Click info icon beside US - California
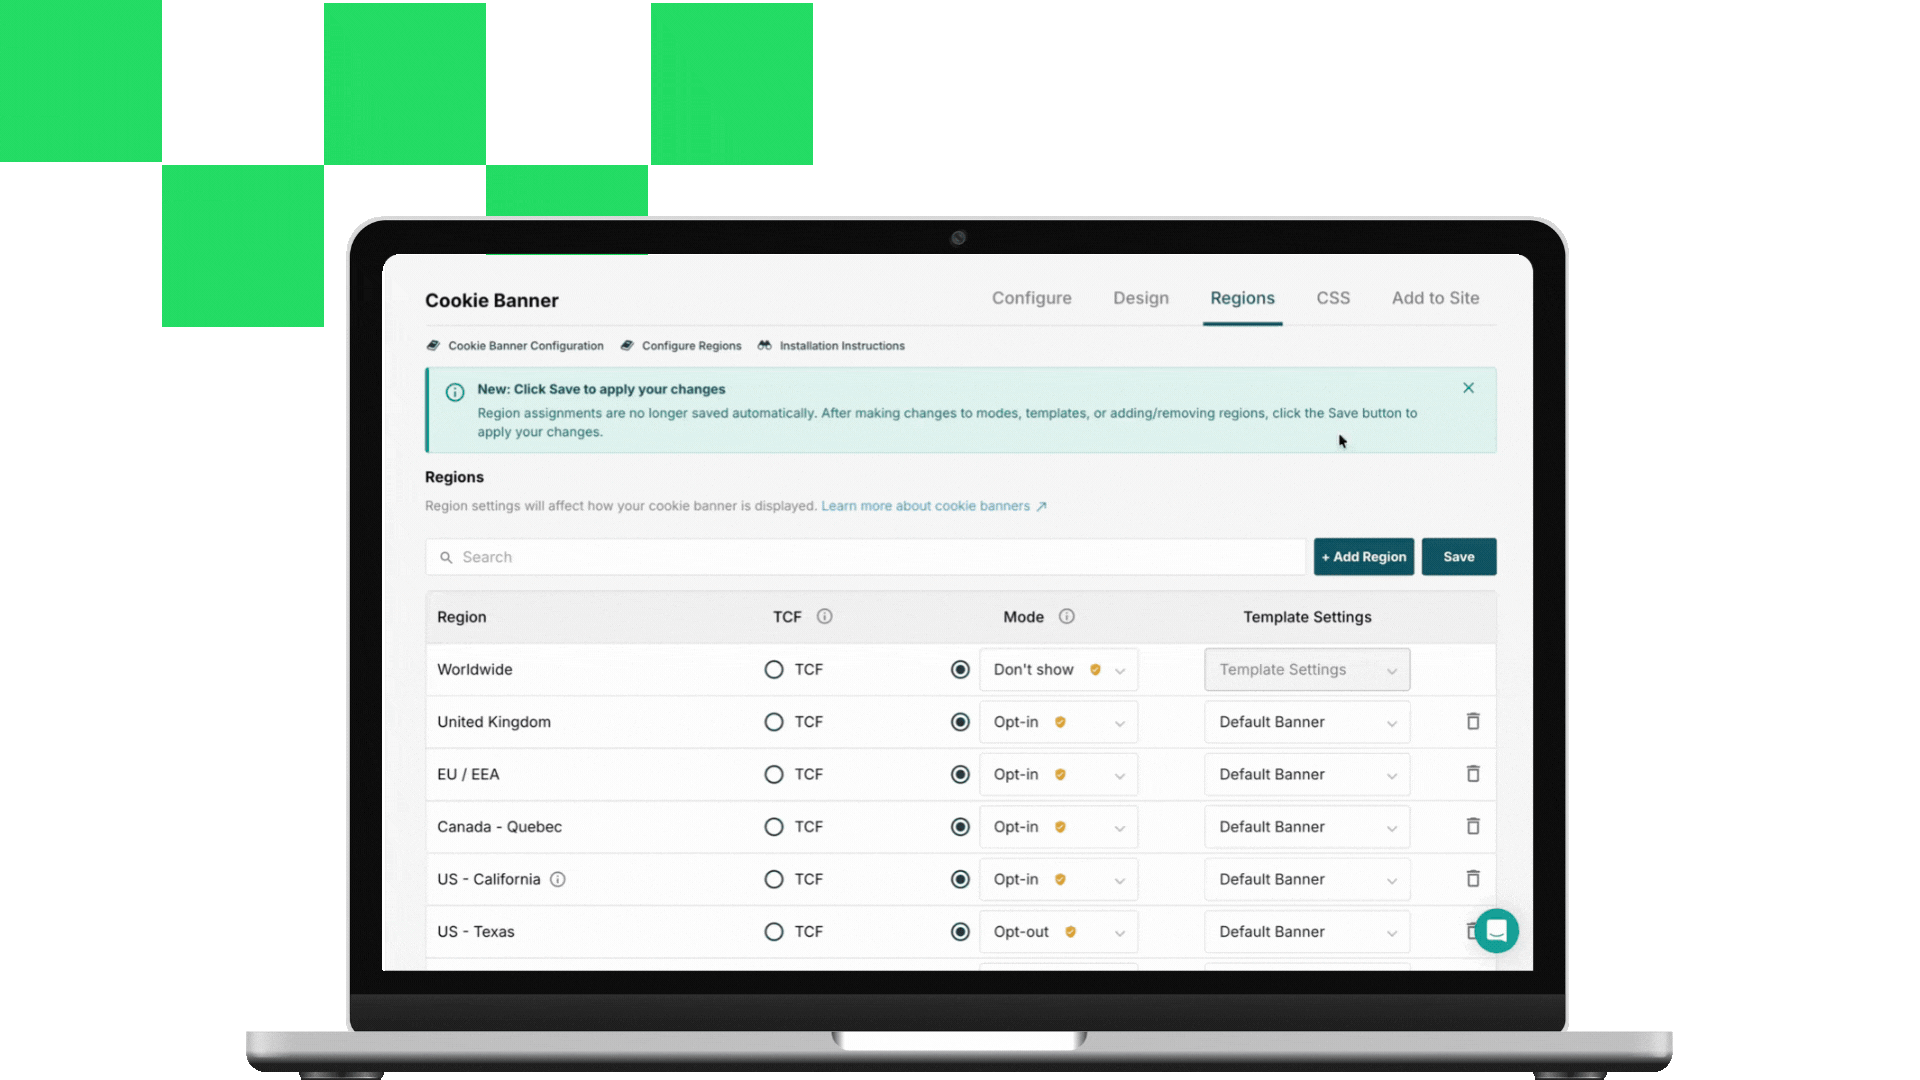 coord(558,880)
